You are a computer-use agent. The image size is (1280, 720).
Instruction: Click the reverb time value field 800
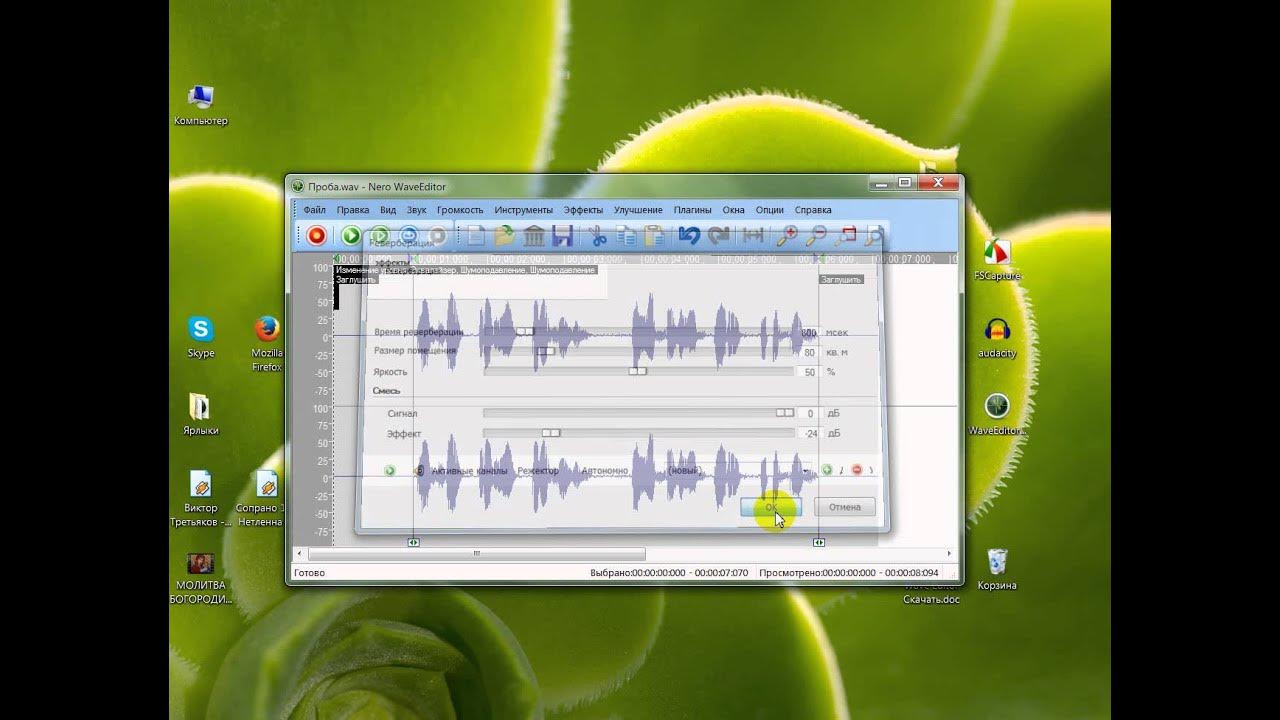[808, 332]
